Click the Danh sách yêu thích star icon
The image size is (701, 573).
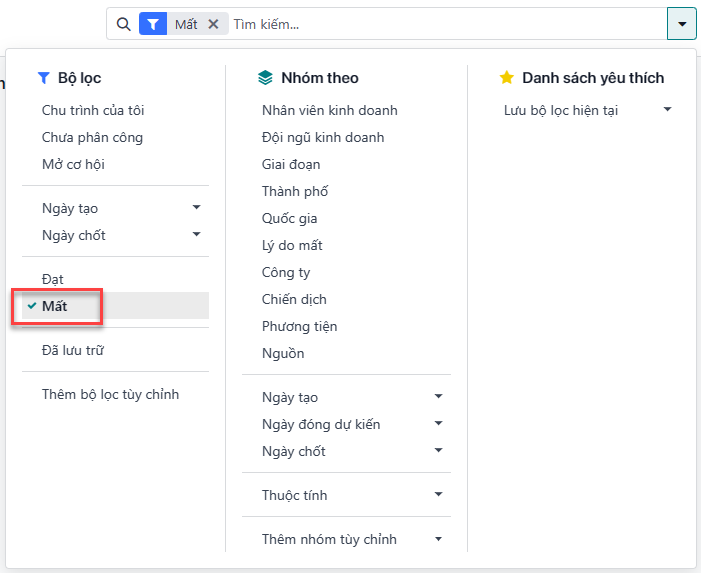[x=507, y=77]
